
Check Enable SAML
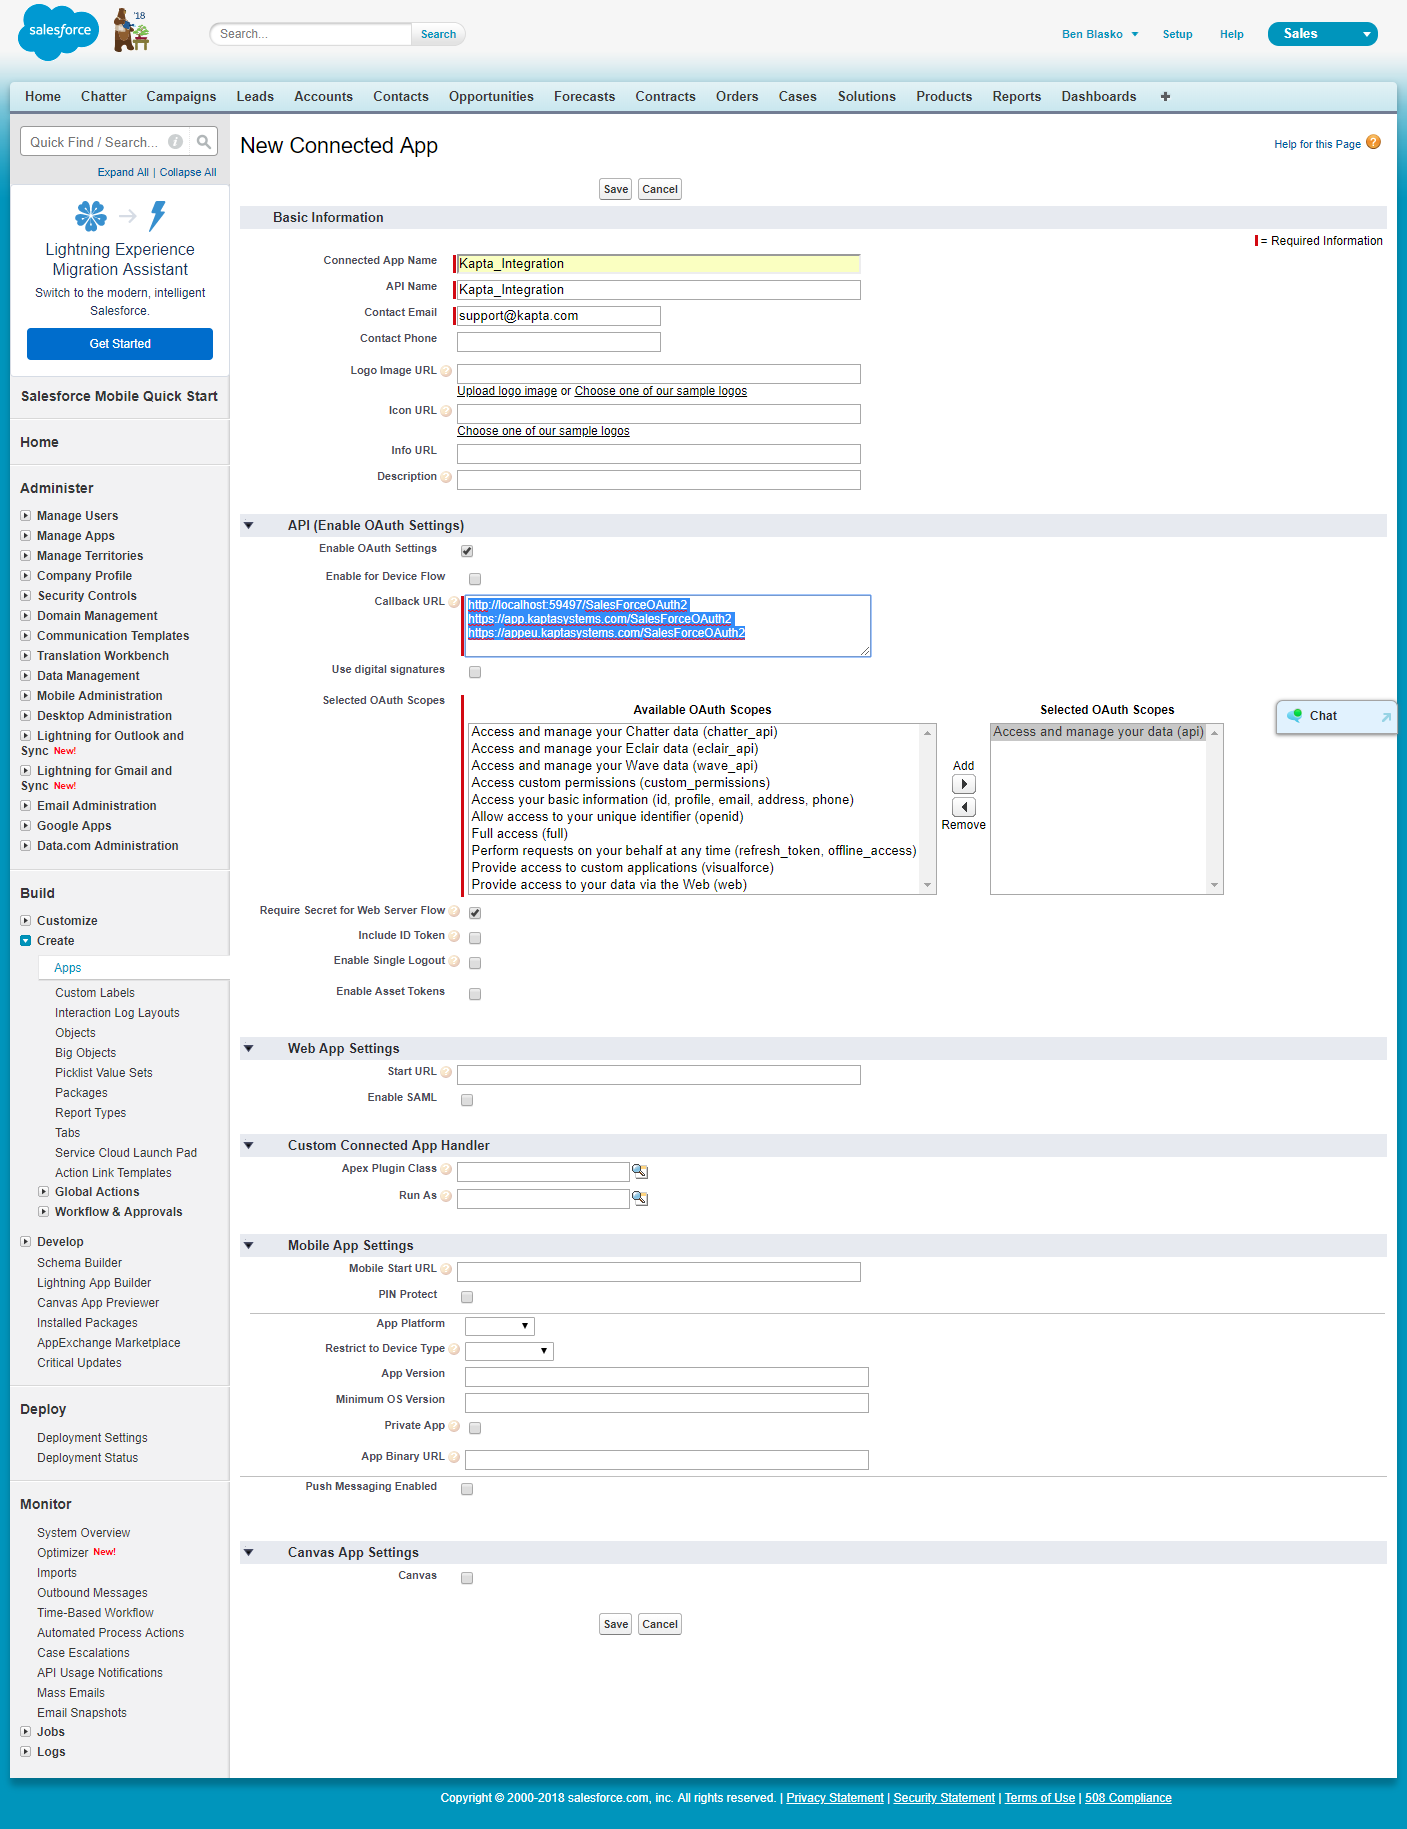[467, 1100]
